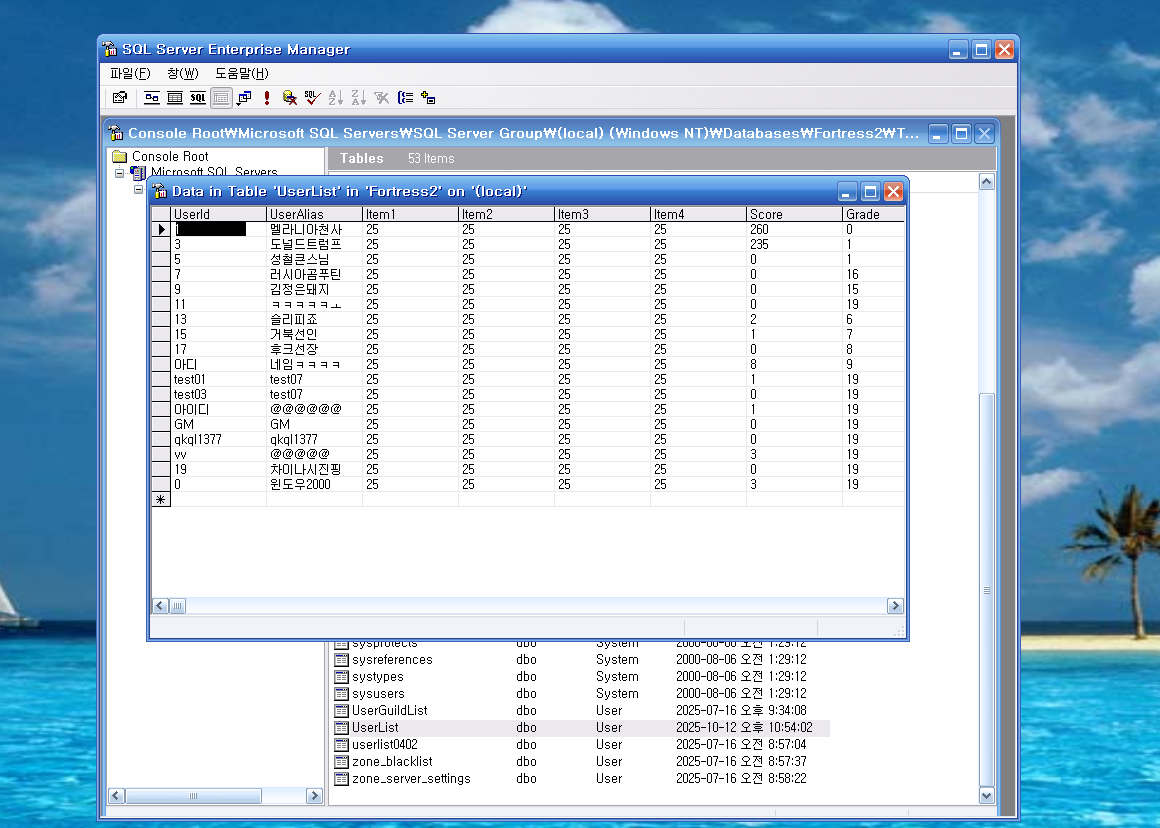Click Sort Ascending A-Z icon

(x=335, y=98)
